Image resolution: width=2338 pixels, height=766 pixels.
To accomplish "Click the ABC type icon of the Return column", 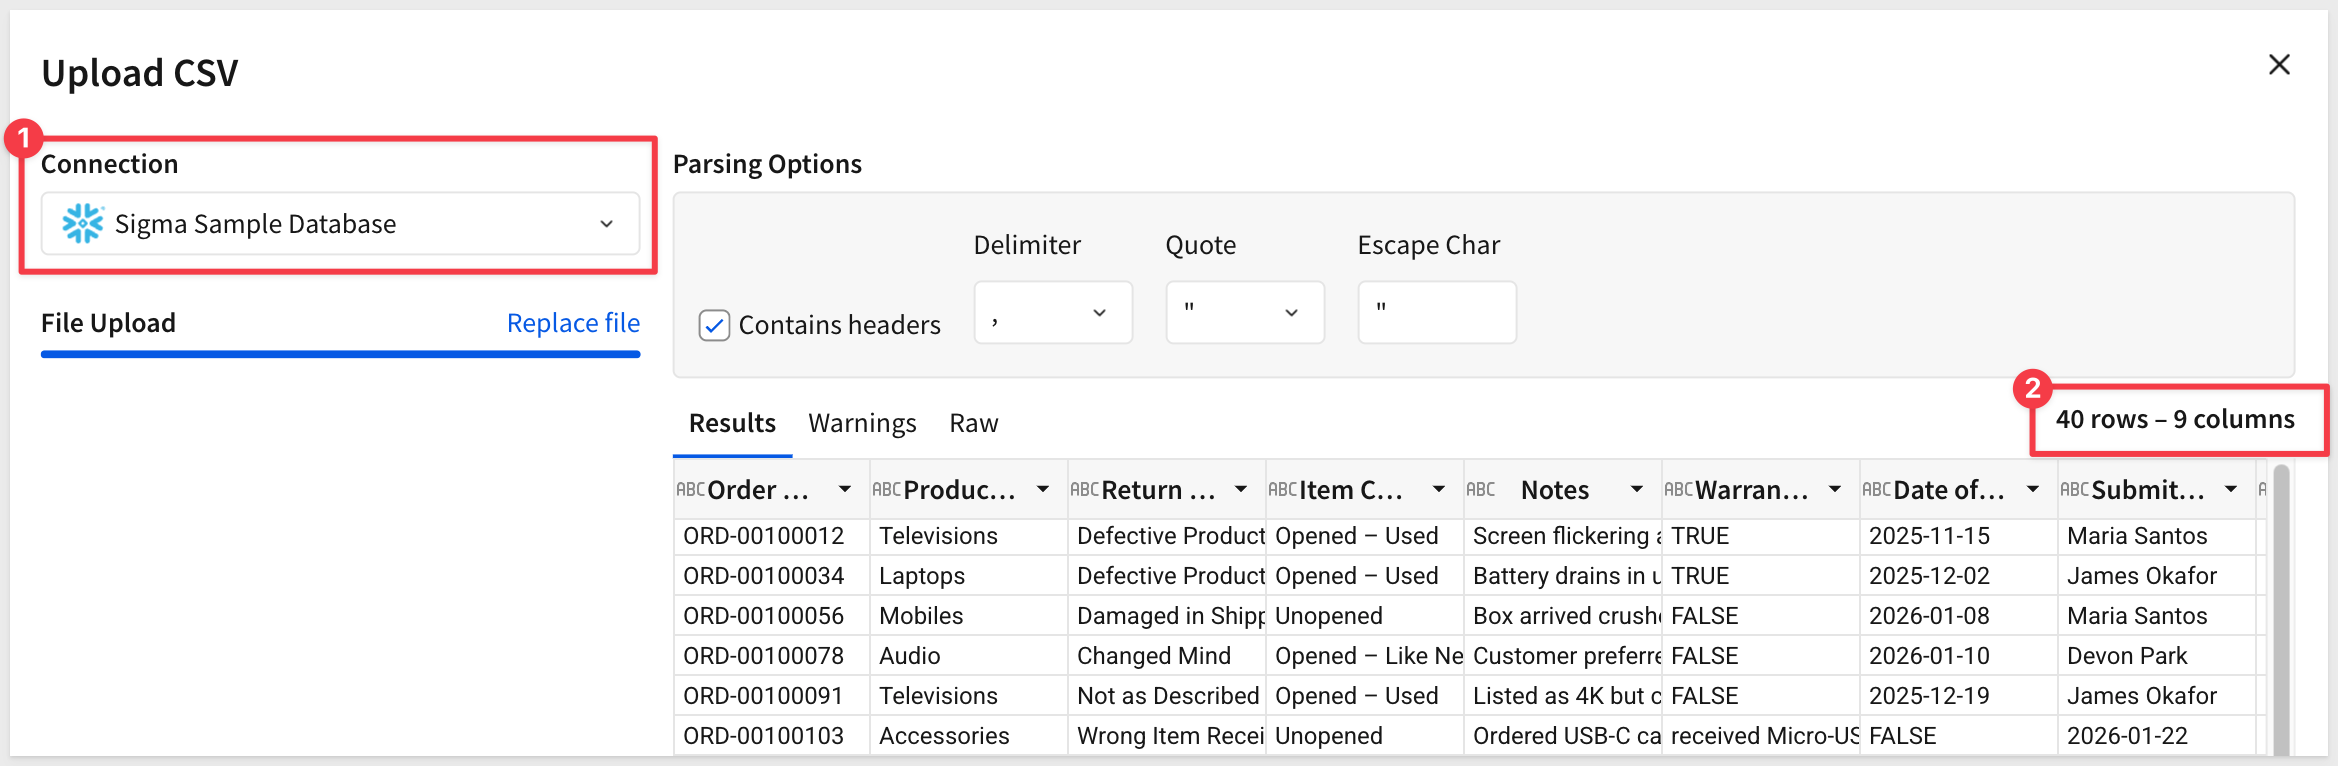I will (1084, 490).
